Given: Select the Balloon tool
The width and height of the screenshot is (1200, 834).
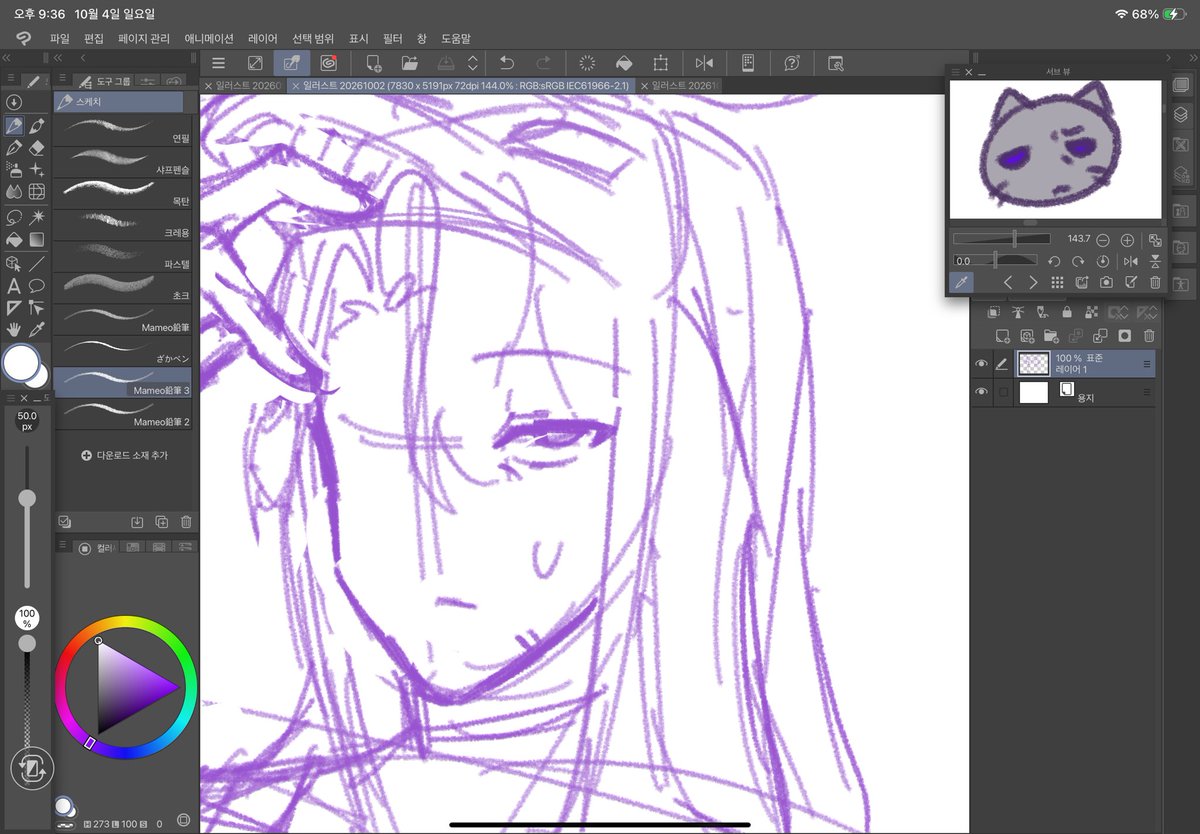Looking at the screenshot, I should coord(37,285).
